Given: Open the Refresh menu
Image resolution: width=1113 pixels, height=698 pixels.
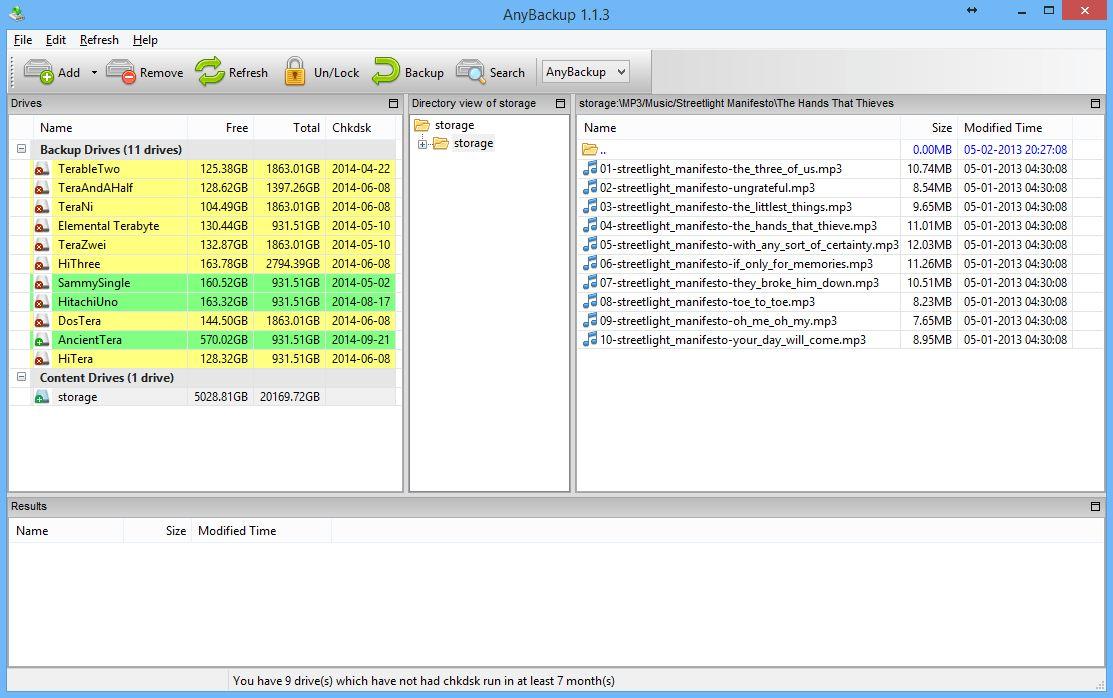Looking at the screenshot, I should 99,40.
